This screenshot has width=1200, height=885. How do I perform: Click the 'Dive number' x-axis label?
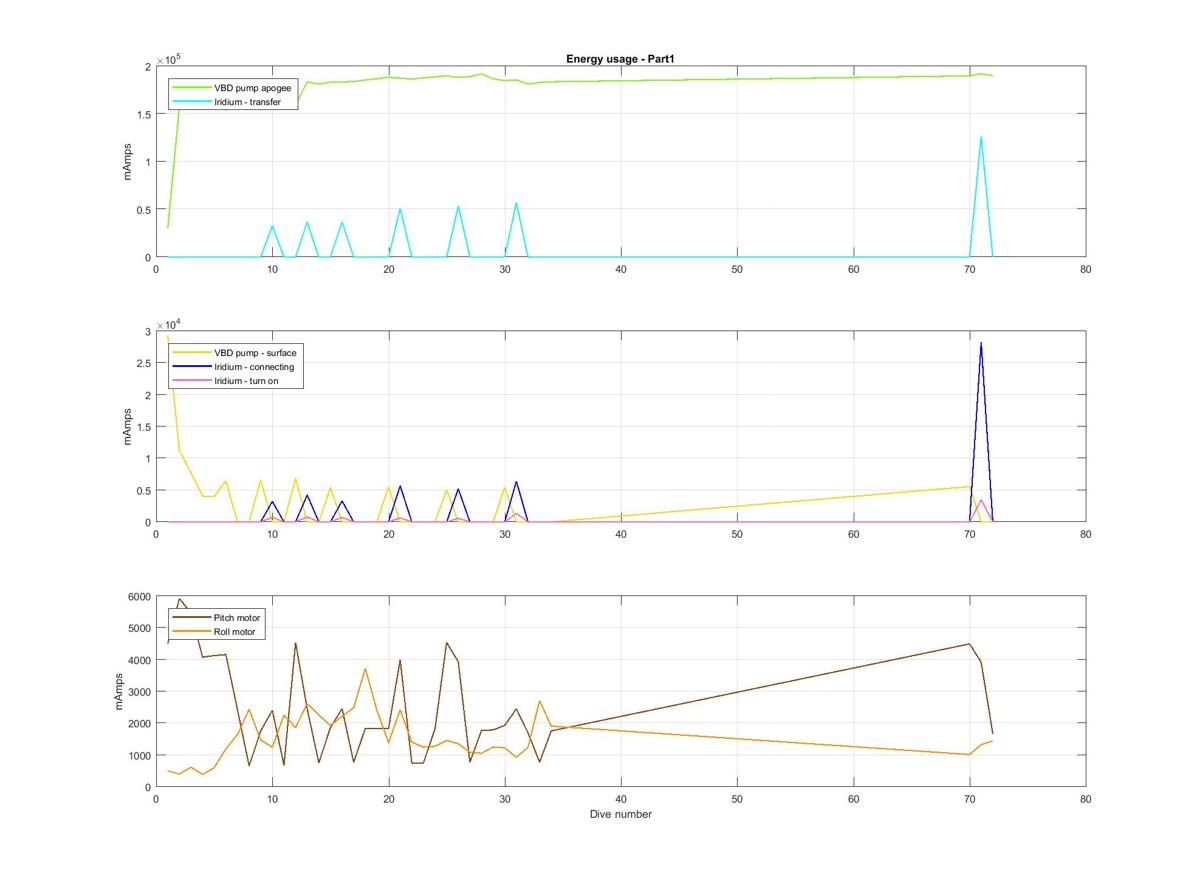[620, 814]
